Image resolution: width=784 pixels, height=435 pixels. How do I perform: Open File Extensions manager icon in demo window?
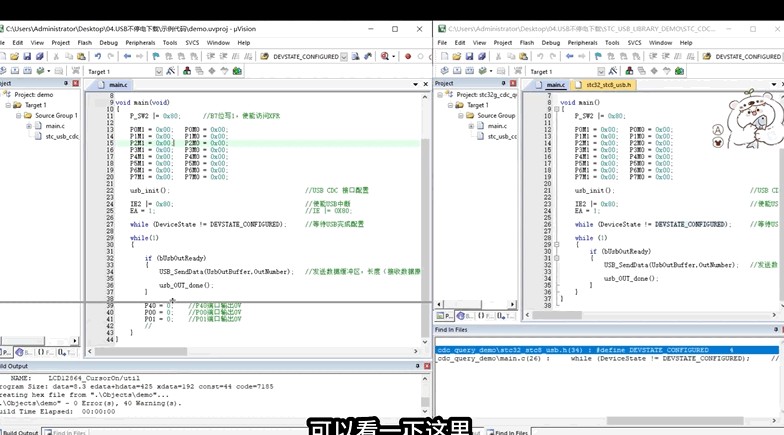pos(186,71)
